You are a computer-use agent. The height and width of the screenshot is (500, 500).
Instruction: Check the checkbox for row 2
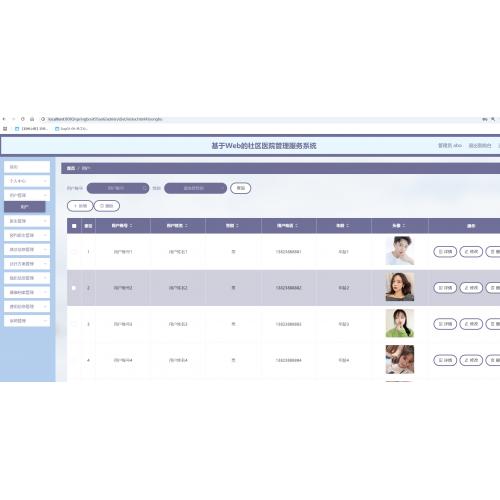point(74,288)
